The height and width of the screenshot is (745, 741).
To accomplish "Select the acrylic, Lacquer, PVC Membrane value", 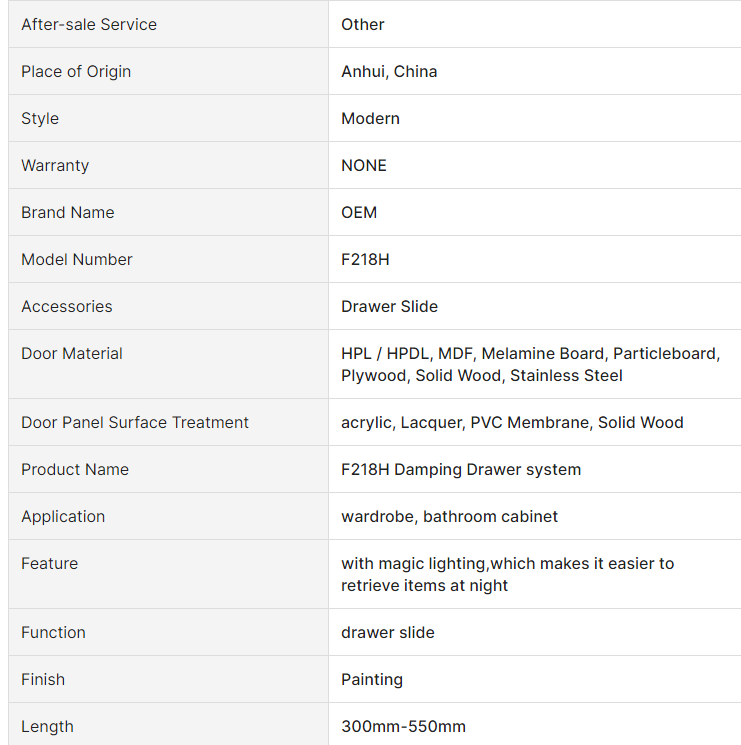I will [x=512, y=422].
